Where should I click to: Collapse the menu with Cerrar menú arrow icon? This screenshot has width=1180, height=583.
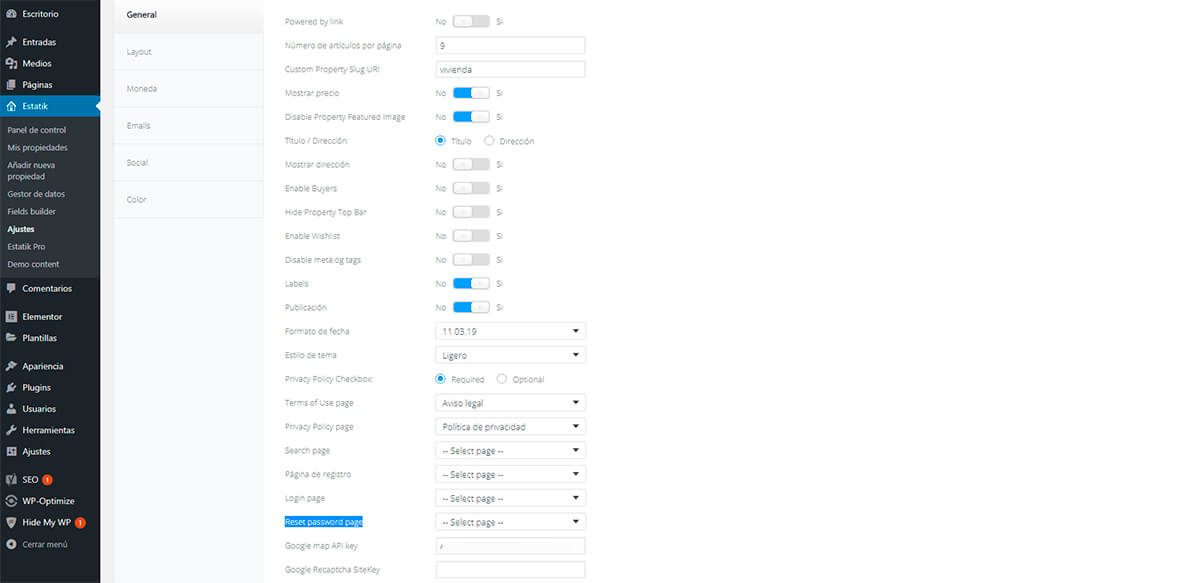[x=11, y=545]
